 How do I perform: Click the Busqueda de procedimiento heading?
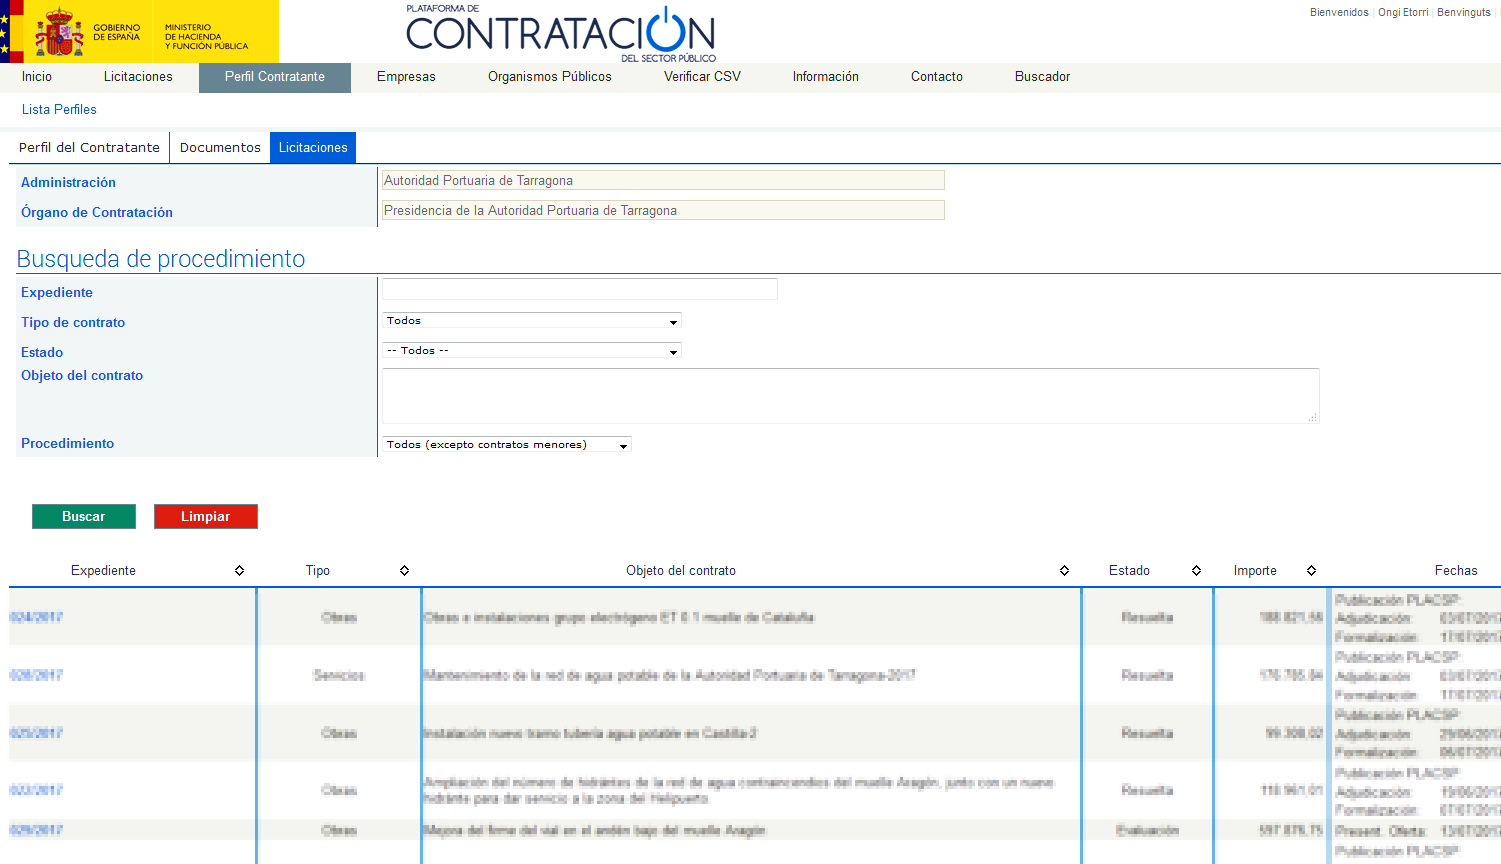pos(161,259)
